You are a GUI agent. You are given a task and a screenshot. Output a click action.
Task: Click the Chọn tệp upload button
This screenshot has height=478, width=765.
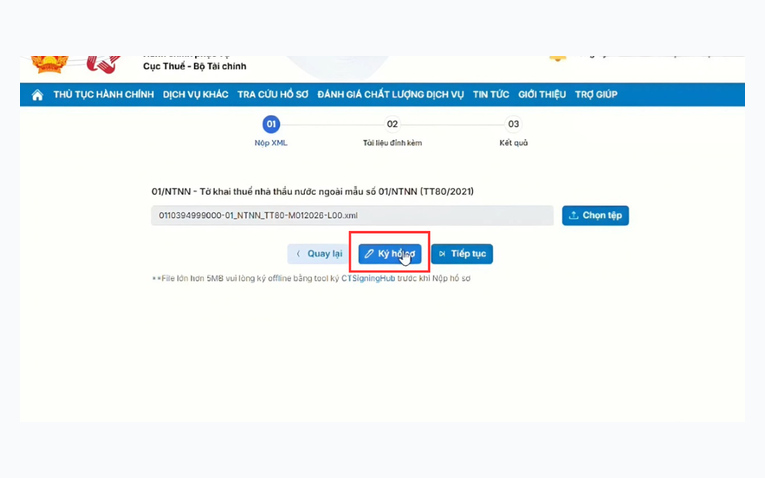pos(595,215)
